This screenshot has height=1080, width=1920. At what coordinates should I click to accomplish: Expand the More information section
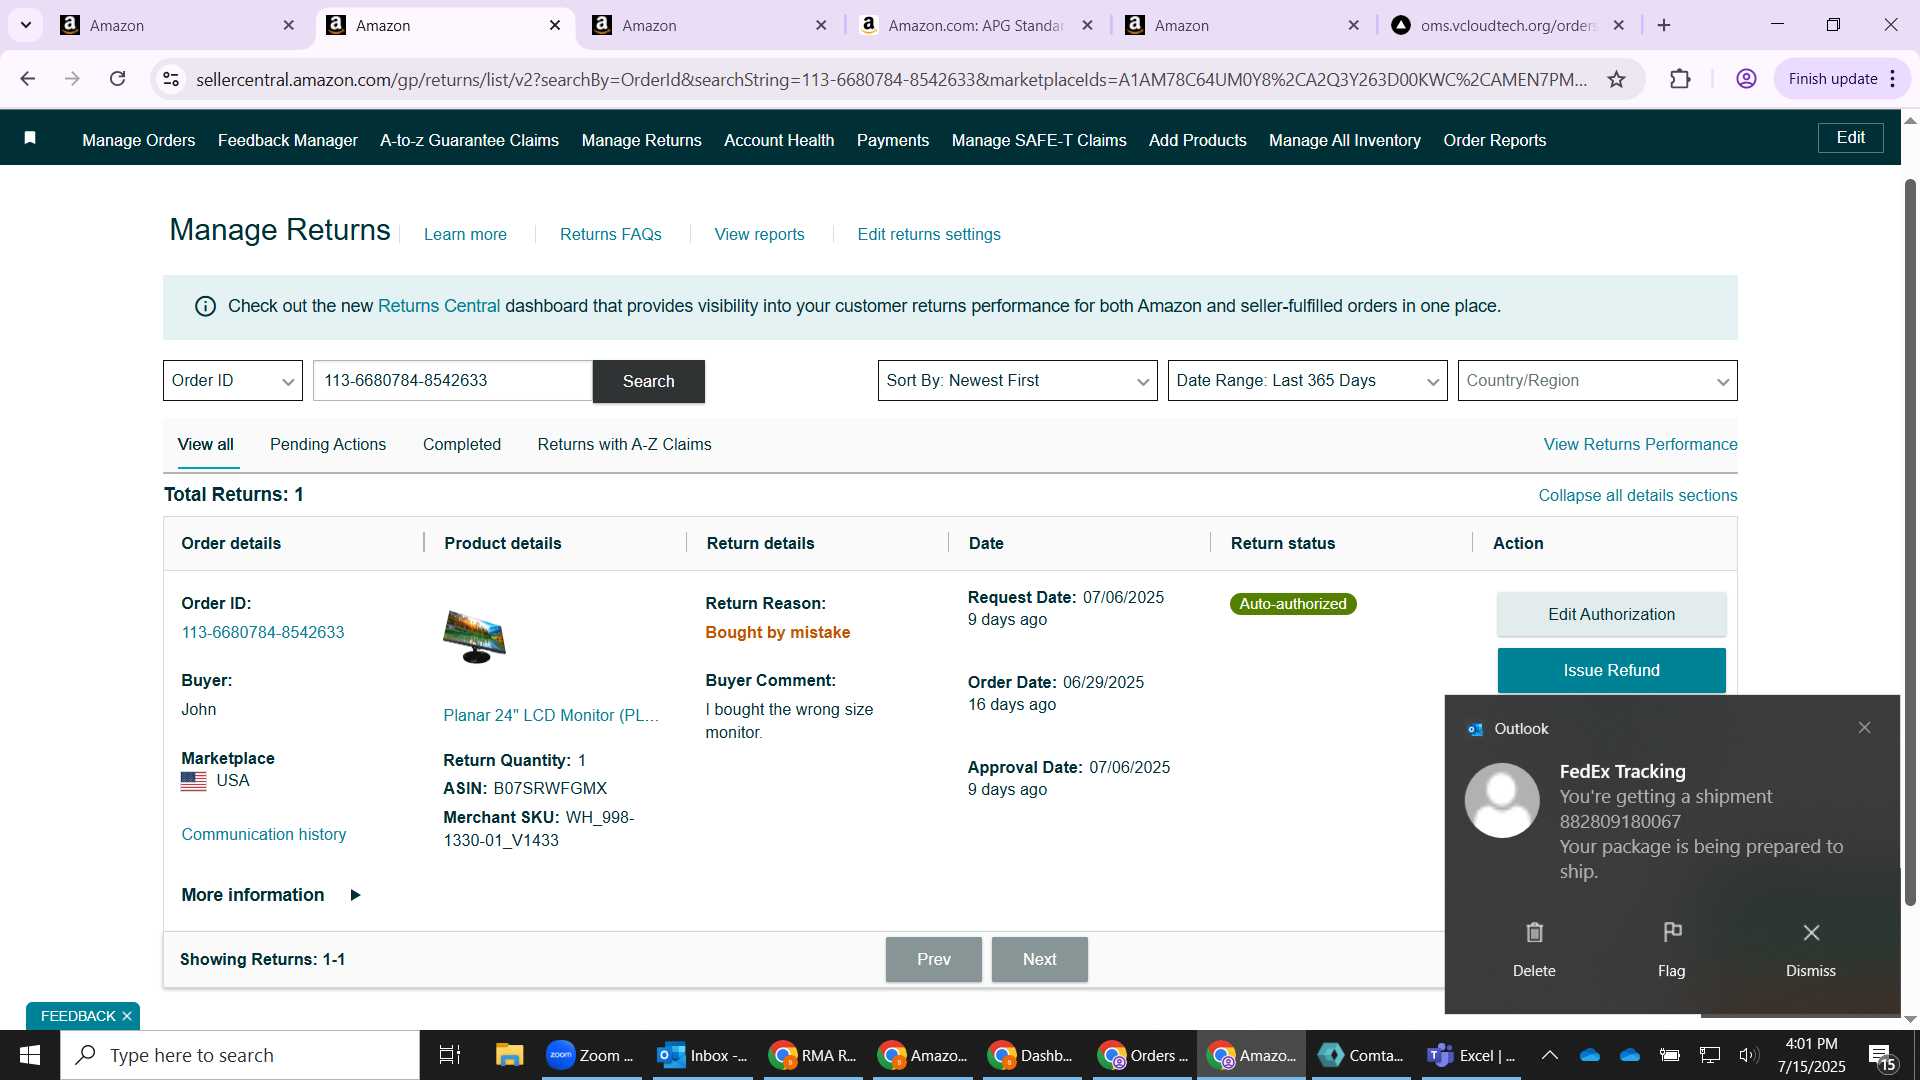click(270, 895)
